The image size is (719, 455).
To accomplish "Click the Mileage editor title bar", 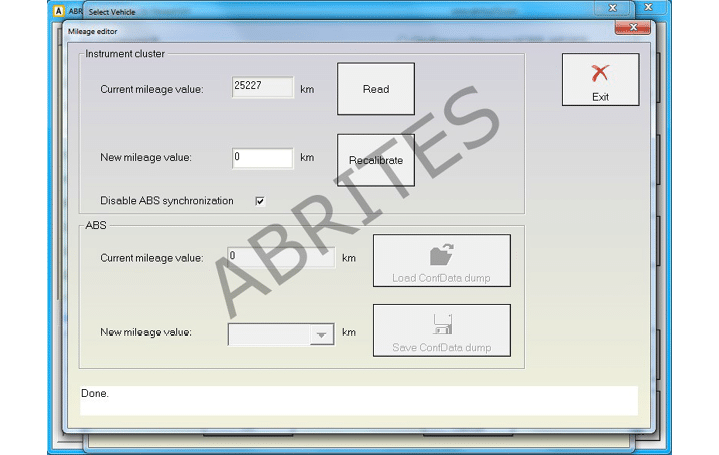I will pyautogui.click(x=300, y=31).
